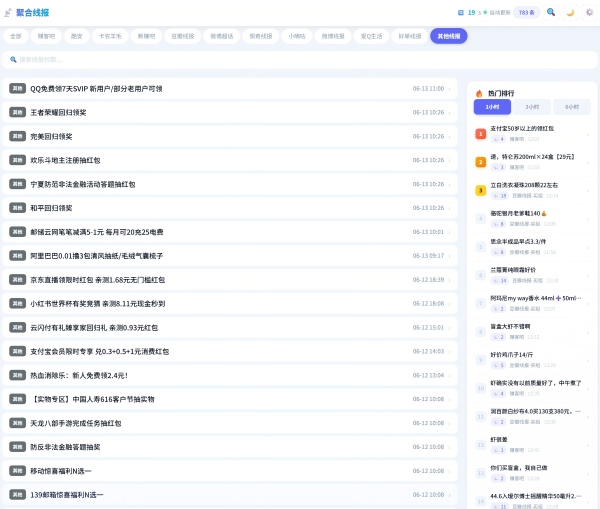
Task: Toggle the 自动更新 auto-refresh indicator
Action: 497,13
